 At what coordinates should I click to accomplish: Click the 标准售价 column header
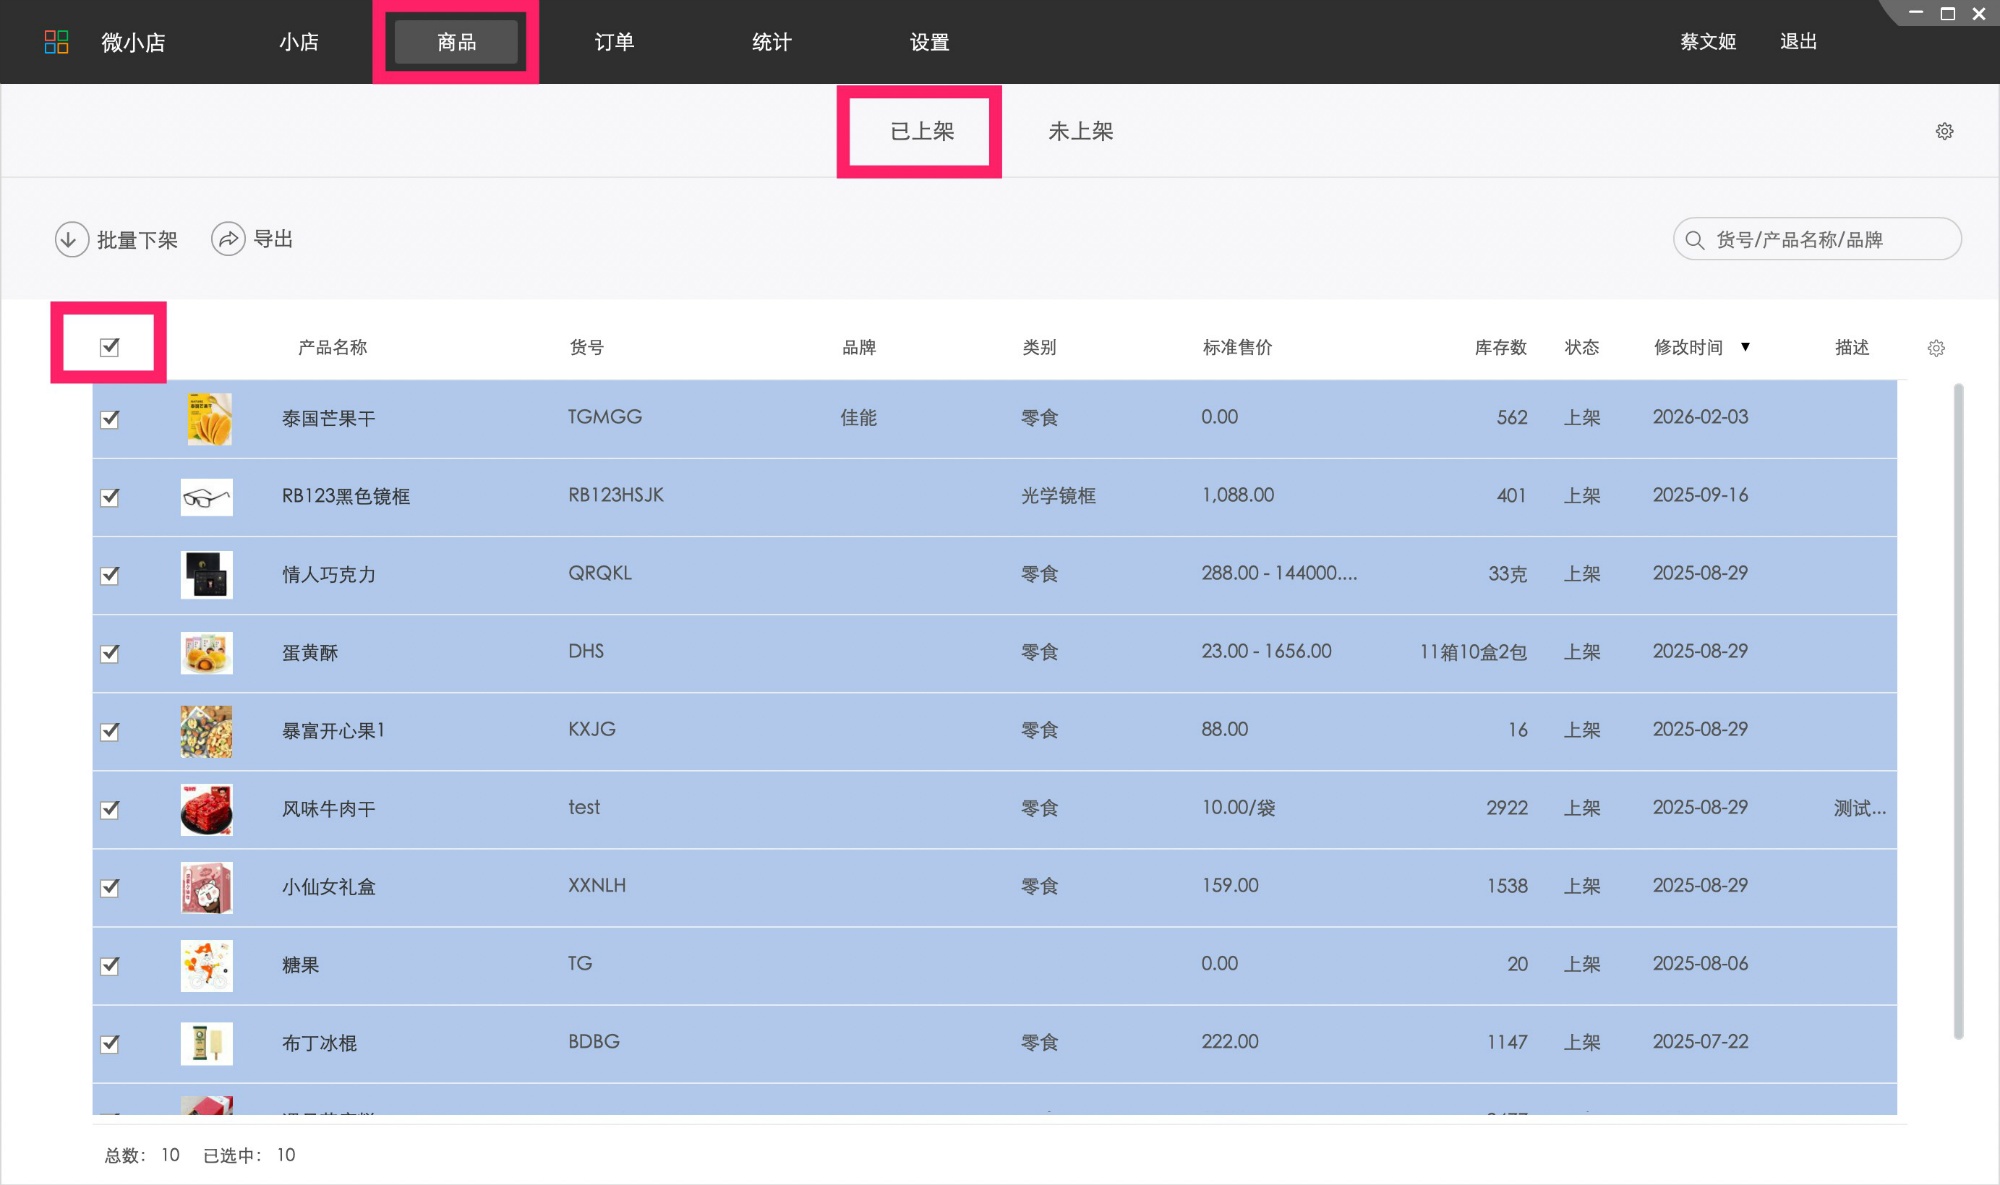1237,347
